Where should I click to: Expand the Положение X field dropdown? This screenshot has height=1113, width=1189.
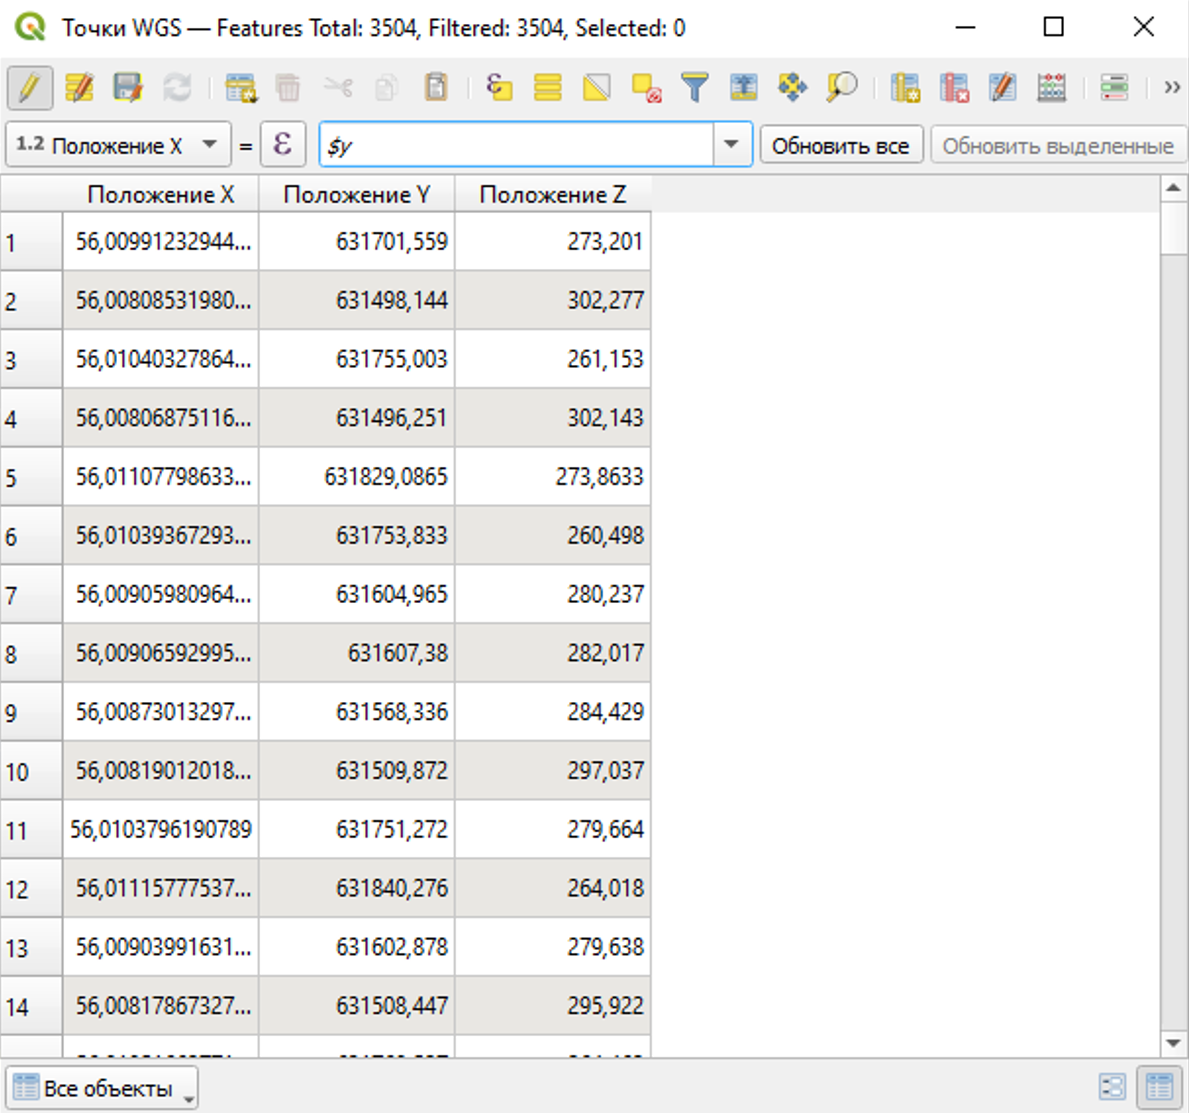coord(209,145)
